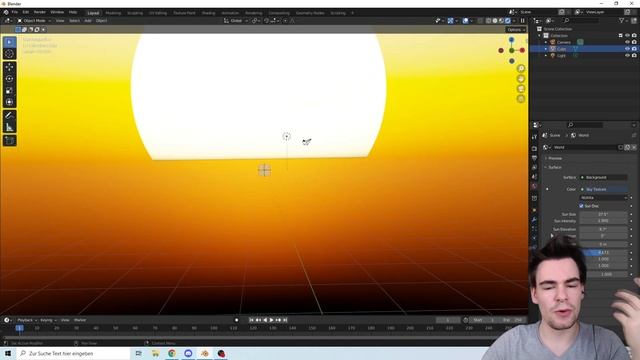Screen dimensions: 640x360
Task: Select the Add Cube tool
Action: coord(9,141)
